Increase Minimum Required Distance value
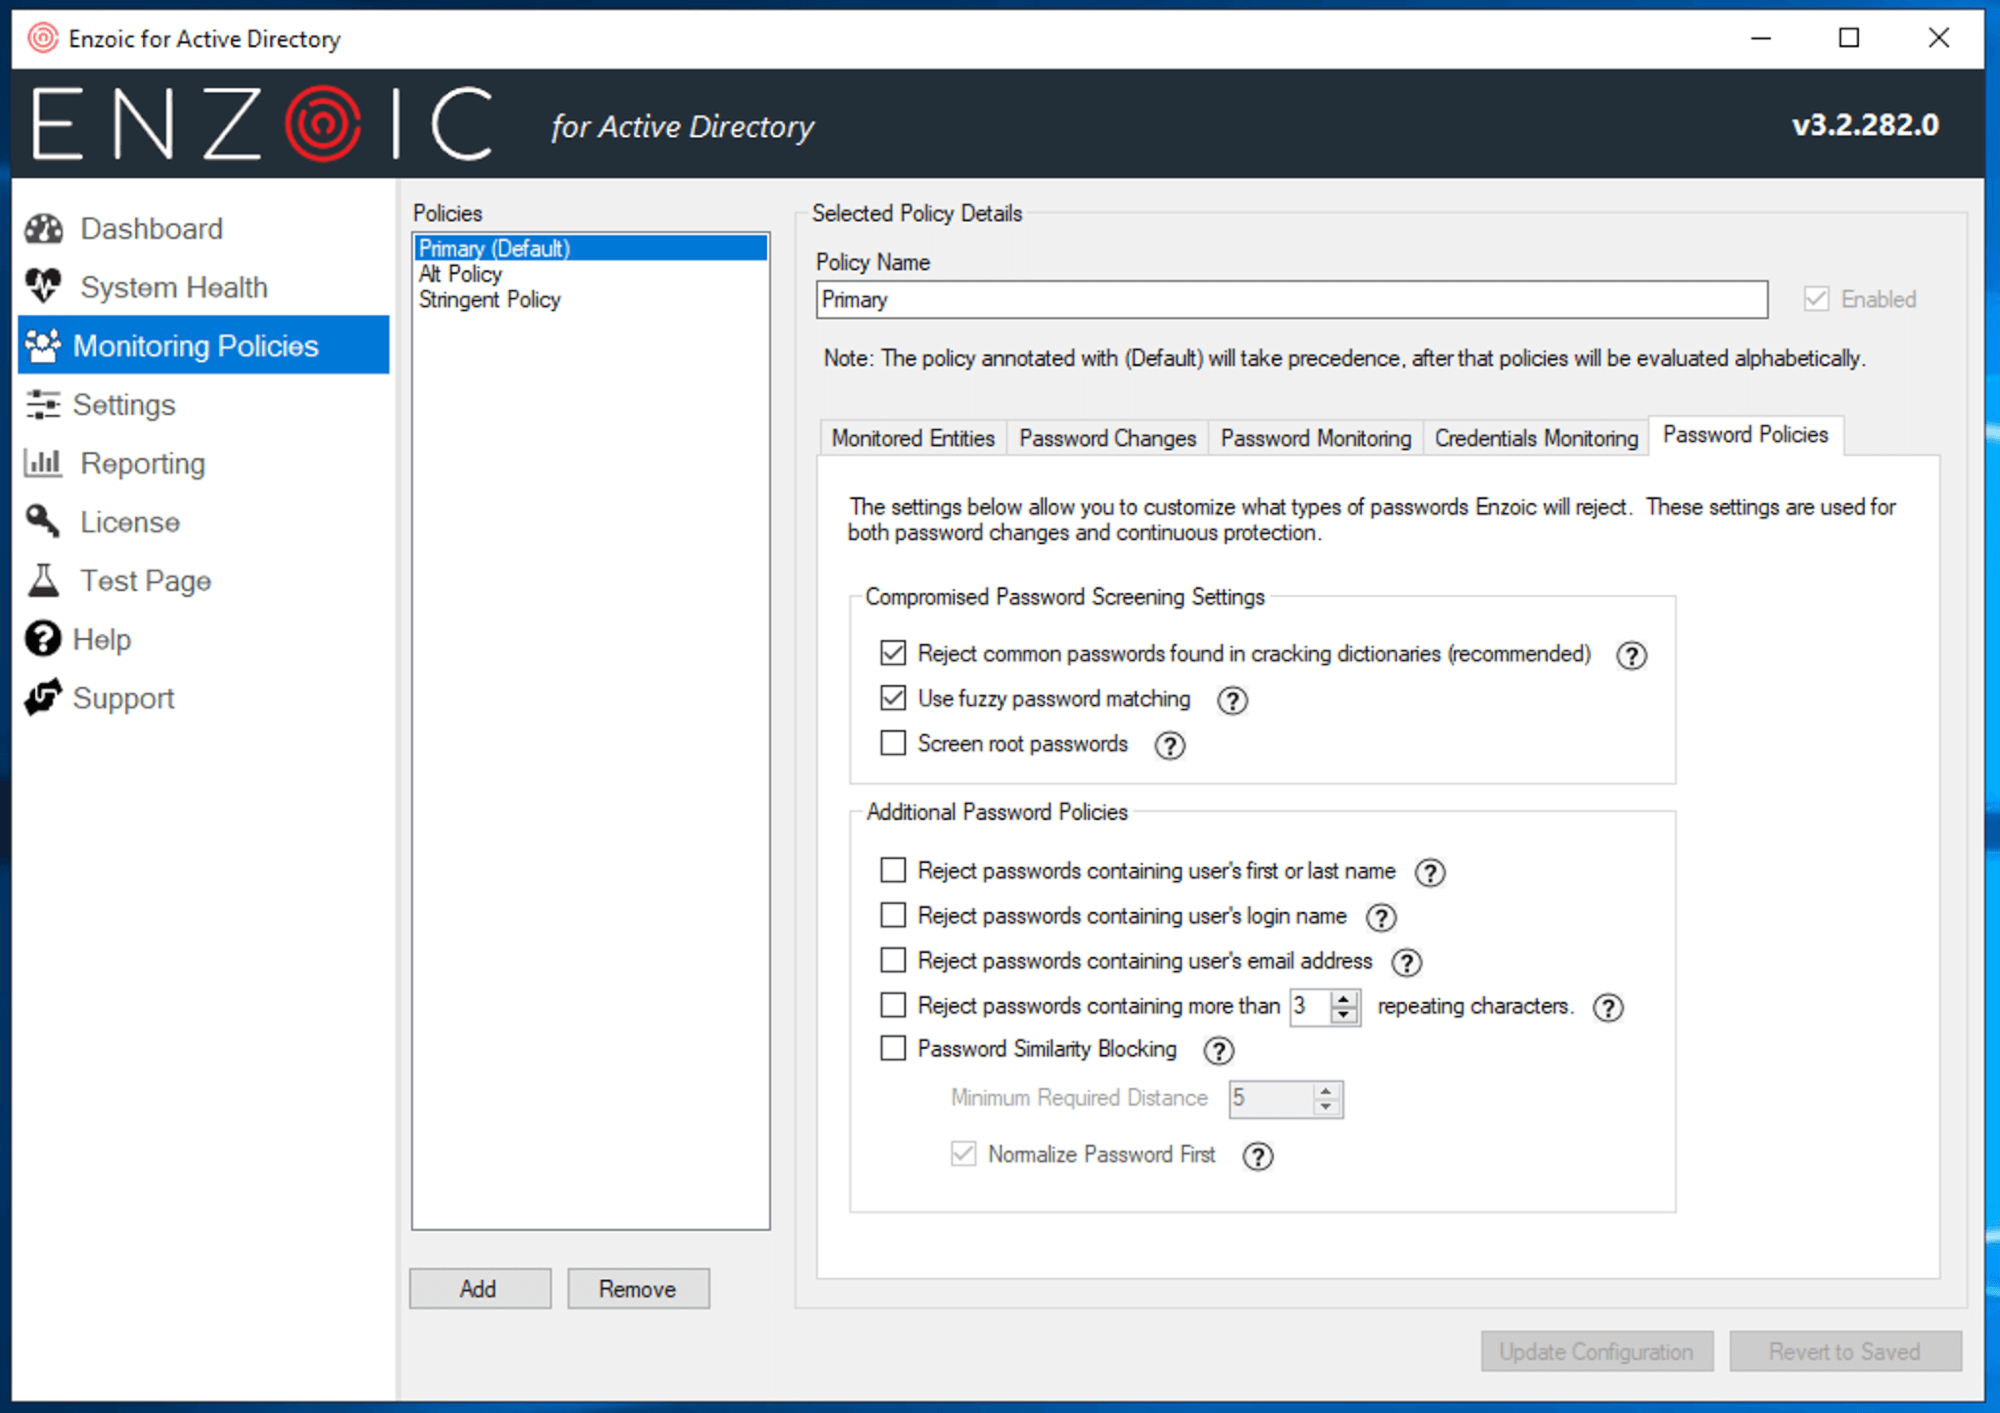This screenshot has height=1413, width=2000. pos(1326,1090)
